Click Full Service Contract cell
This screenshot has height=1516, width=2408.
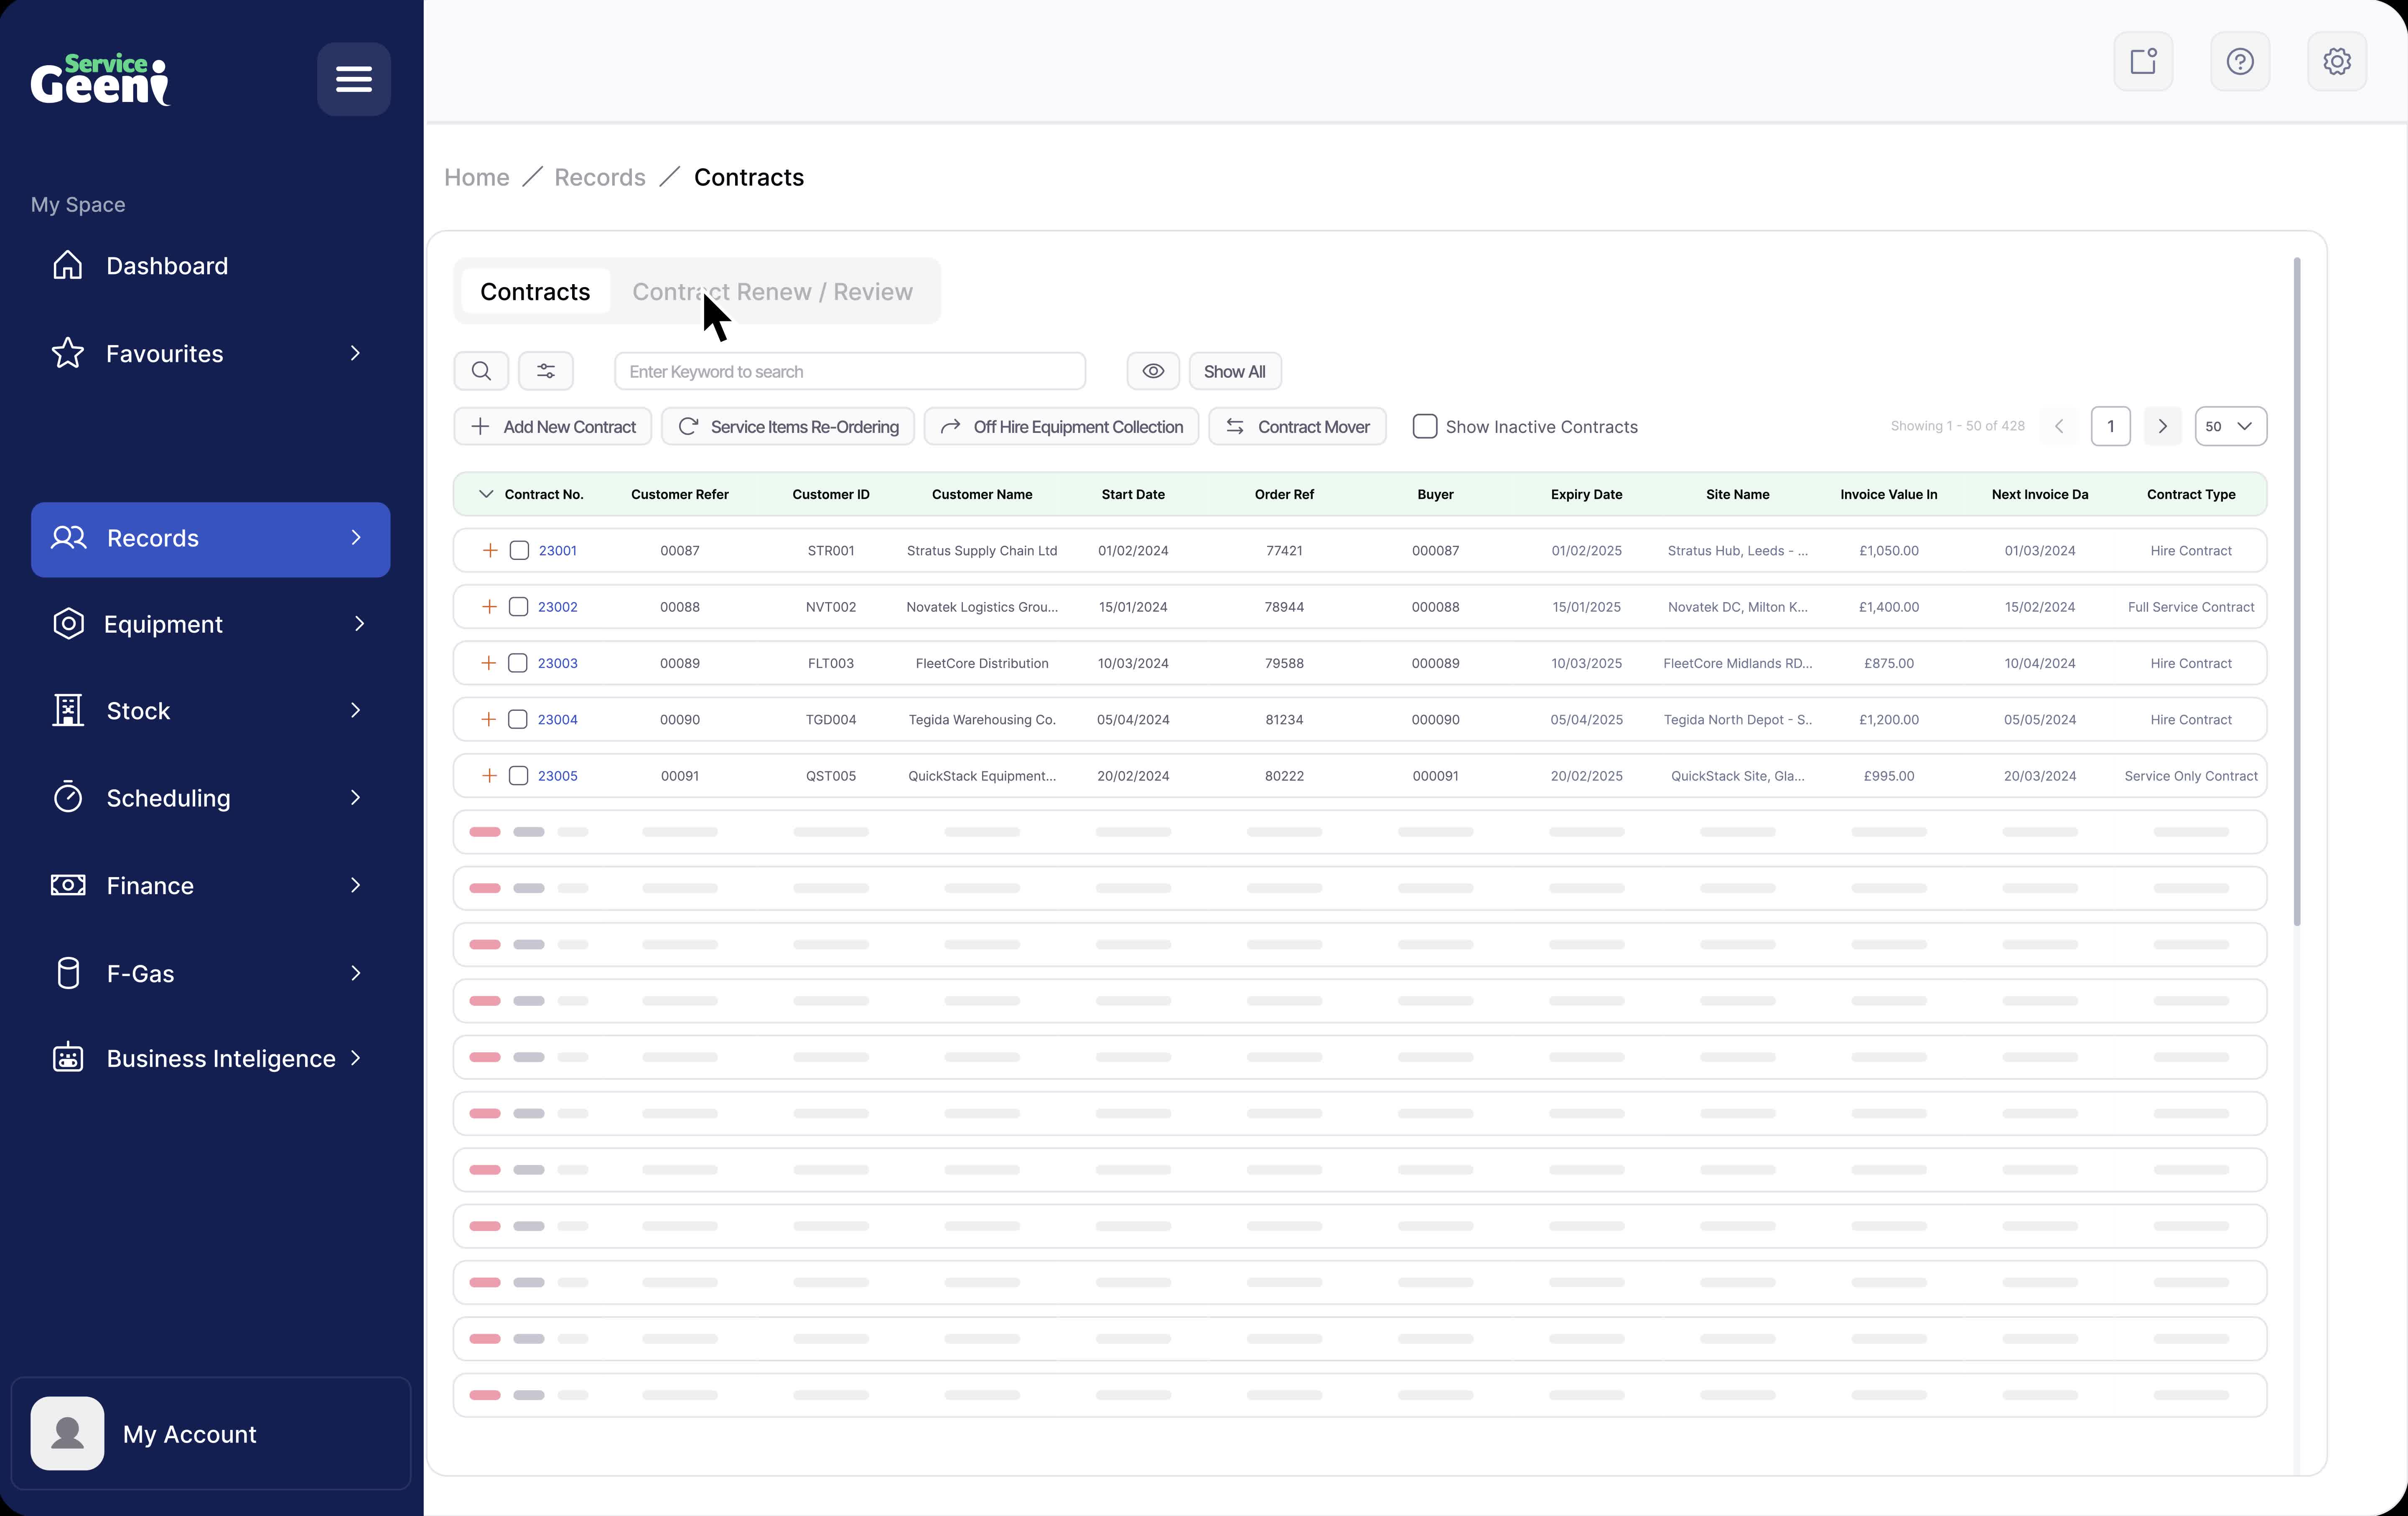[2191, 607]
